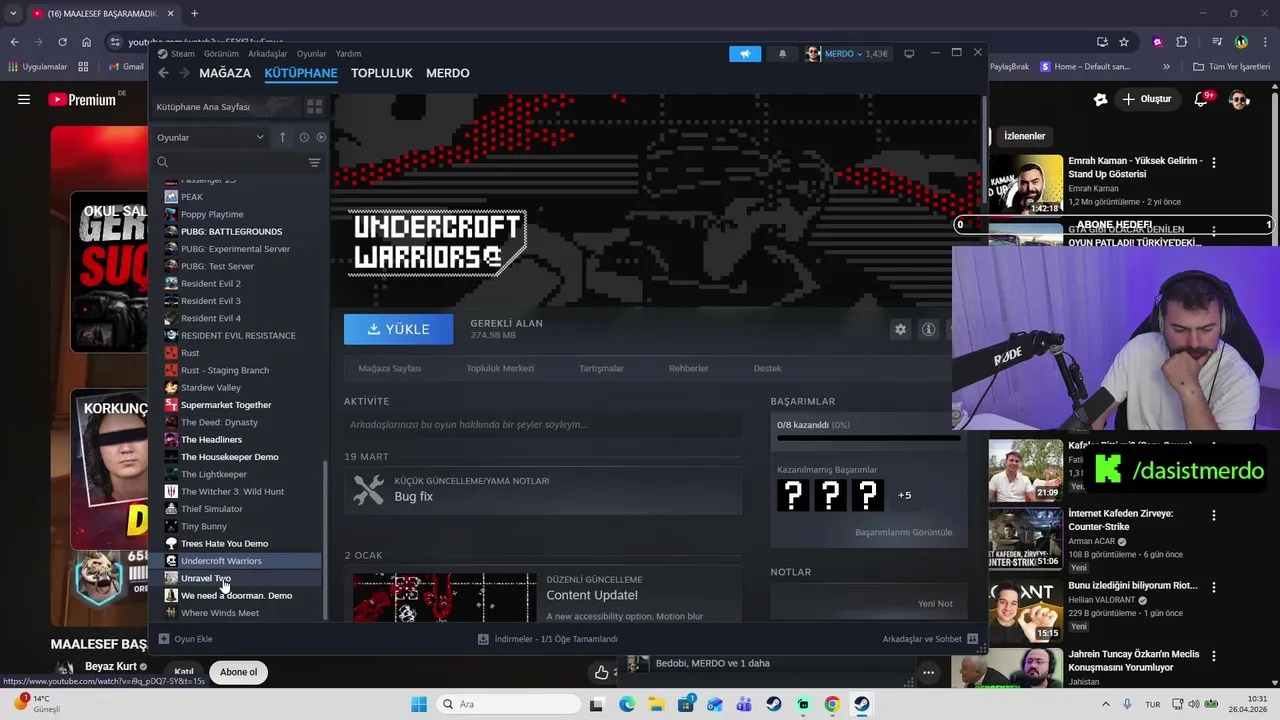Select PEAK in the game list
Image resolution: width=1280 pixels, height=720 pixels.
192,197
